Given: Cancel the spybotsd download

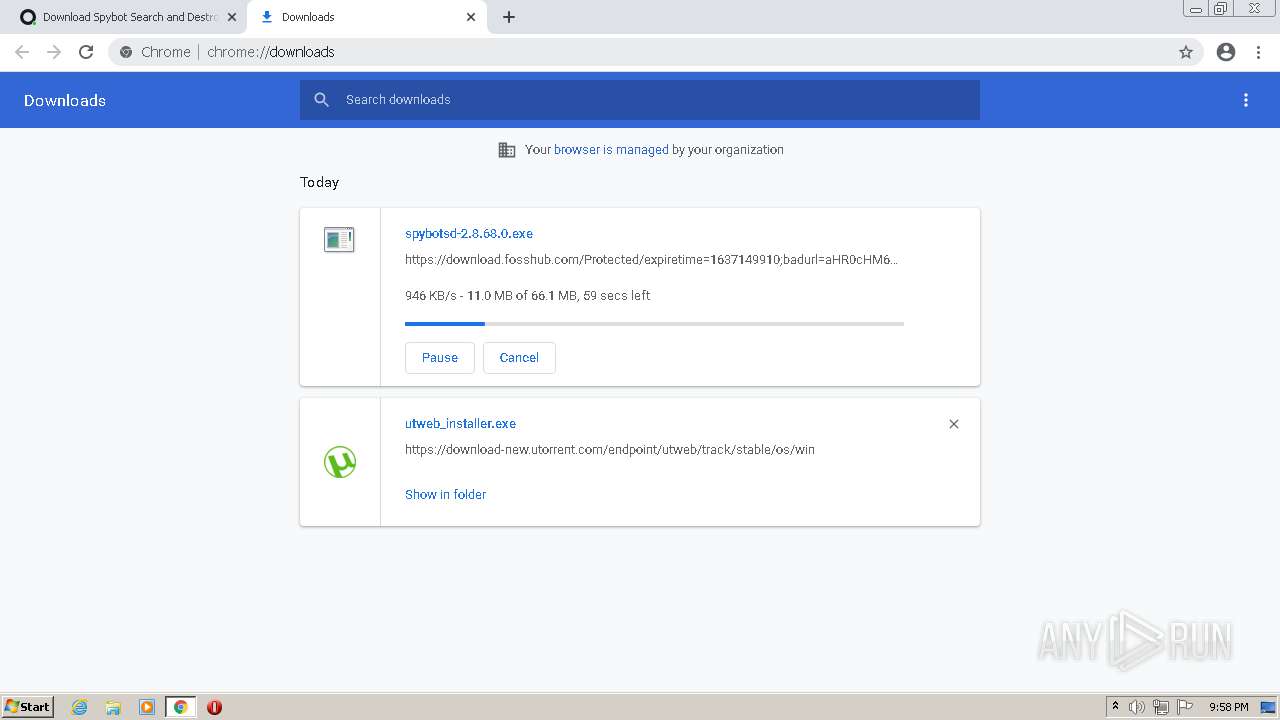Looking at the screenshot, I should coord(519,358).
